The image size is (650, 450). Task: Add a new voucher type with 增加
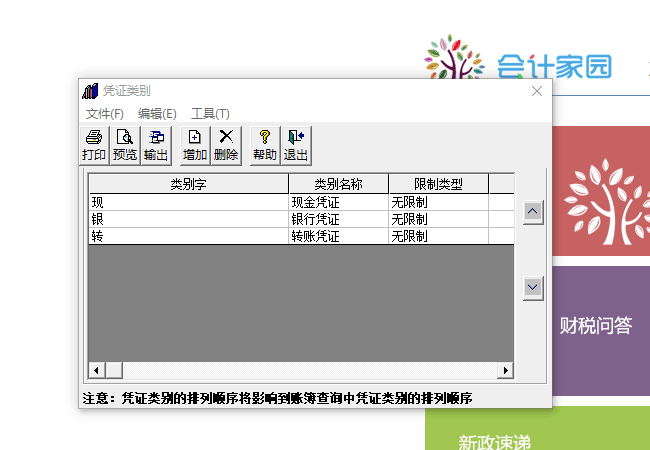[195, 146]
